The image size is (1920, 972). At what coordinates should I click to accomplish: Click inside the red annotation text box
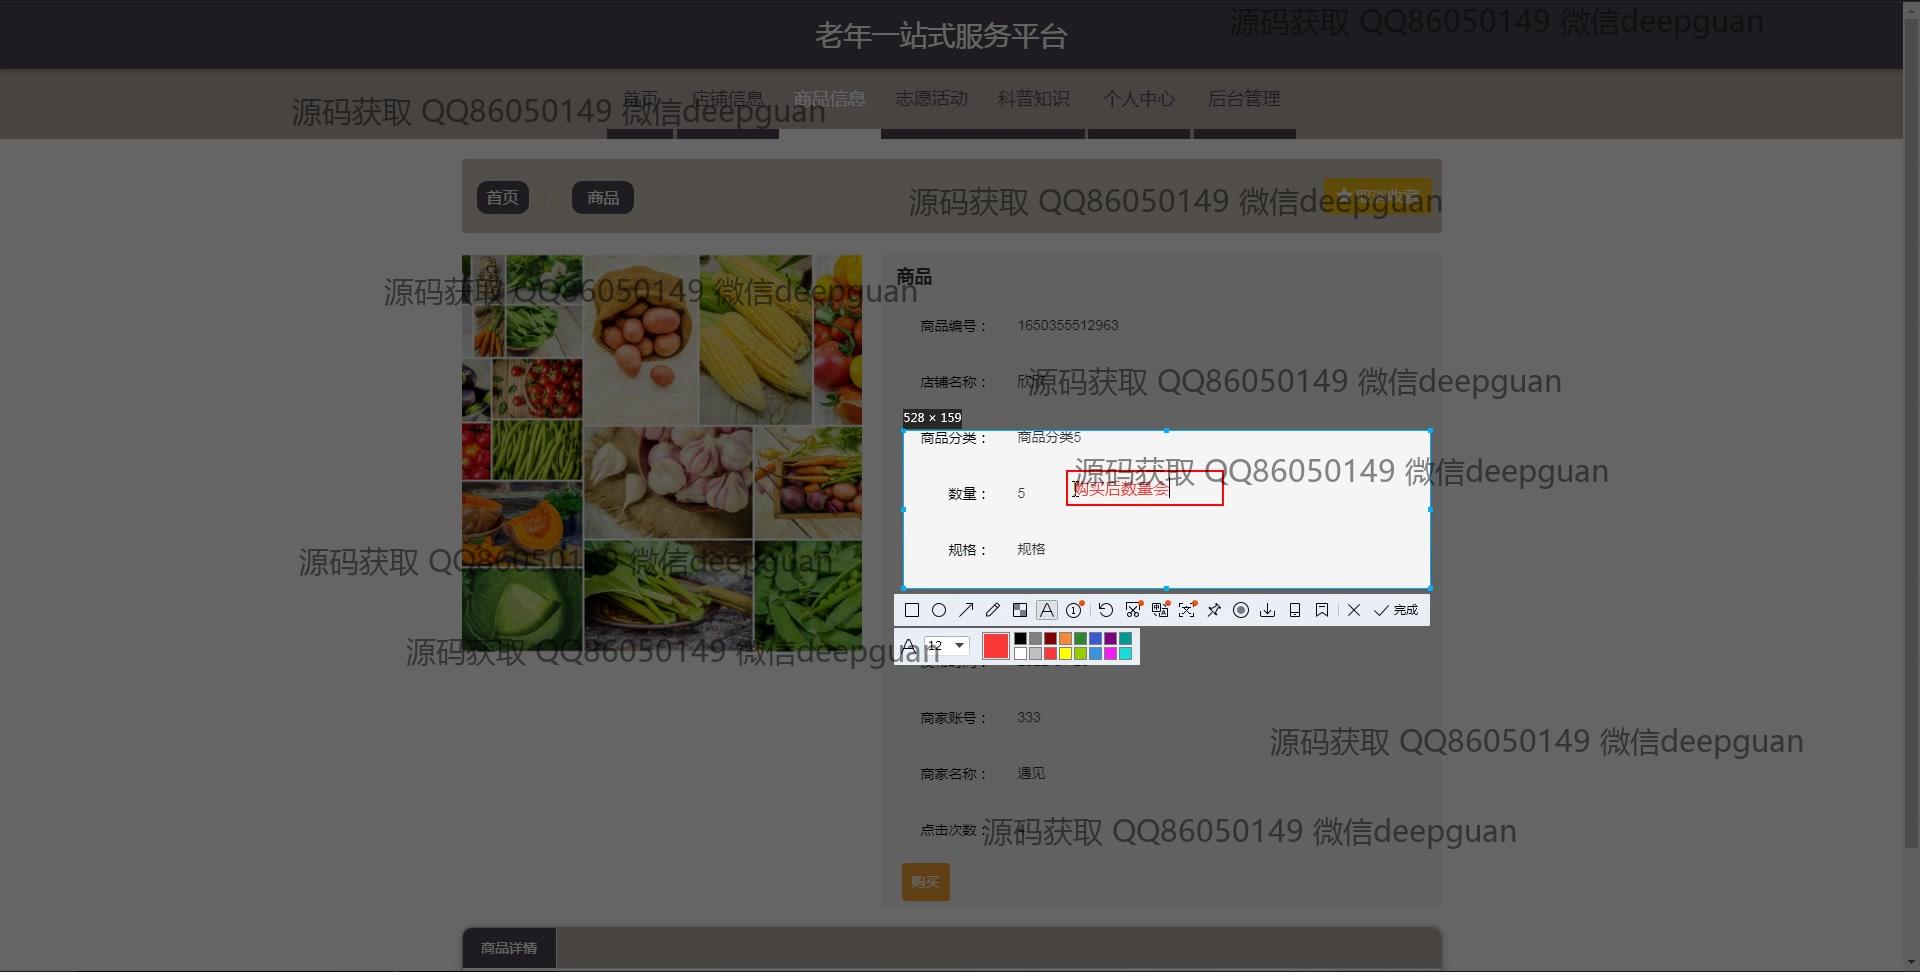tap(1144, 489)
